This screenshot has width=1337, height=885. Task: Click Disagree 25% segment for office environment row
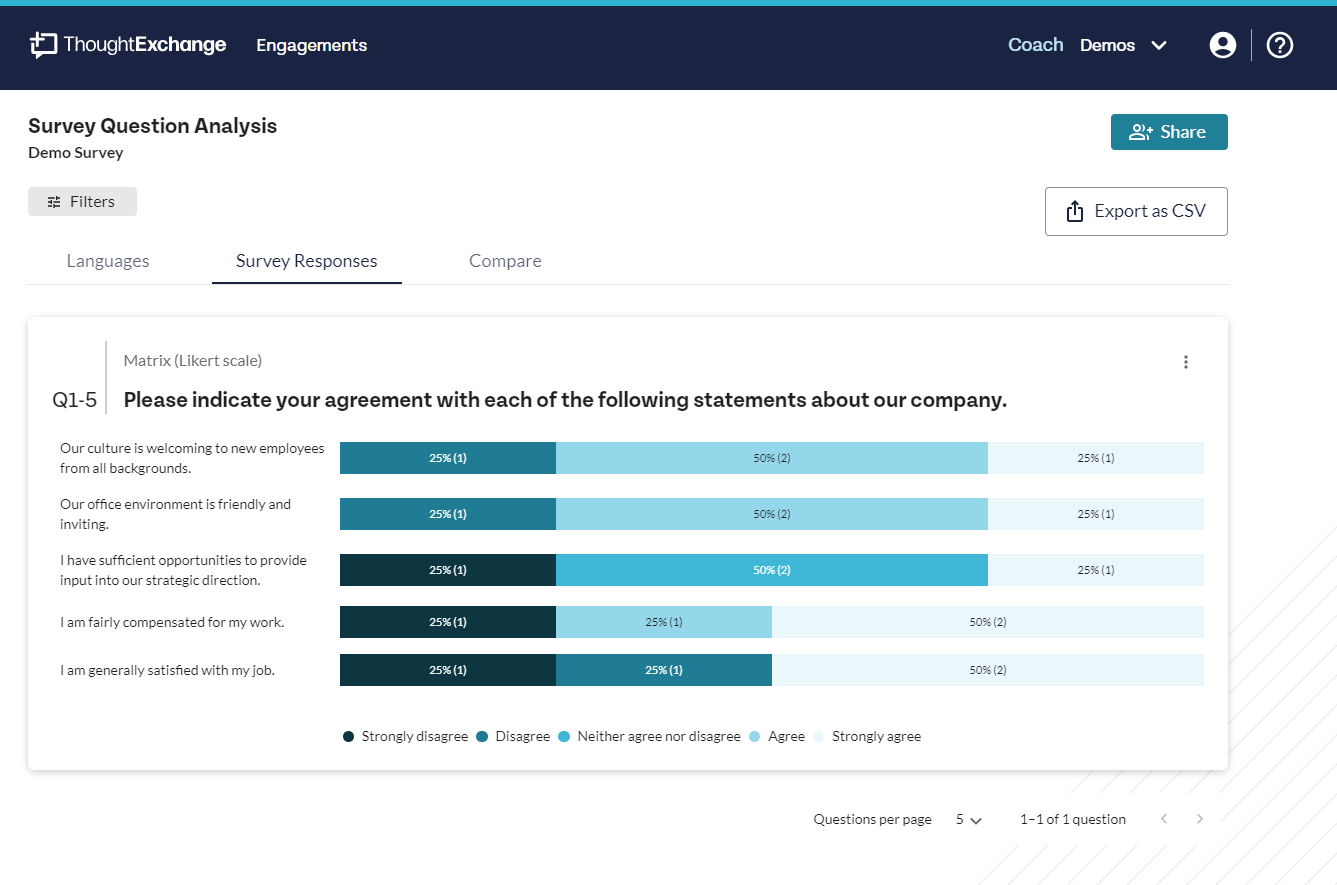tap(448, 514)
